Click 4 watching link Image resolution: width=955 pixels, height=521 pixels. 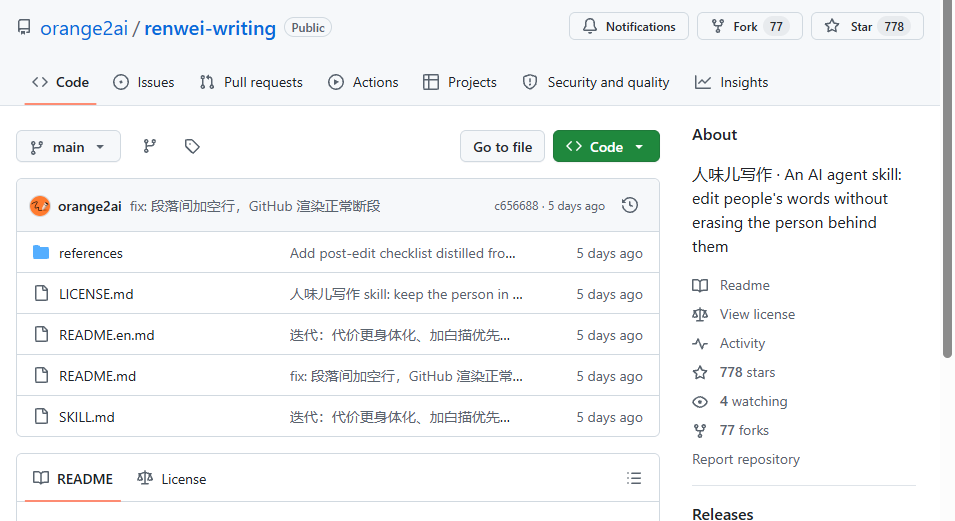(x=753, y=402)
